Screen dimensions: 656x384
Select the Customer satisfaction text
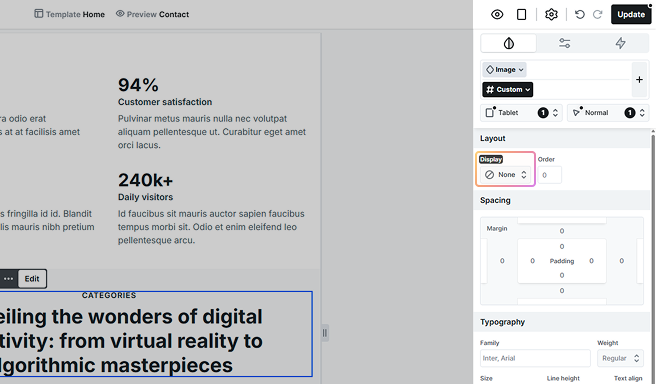pyautogui.click(x=165, y=102)
